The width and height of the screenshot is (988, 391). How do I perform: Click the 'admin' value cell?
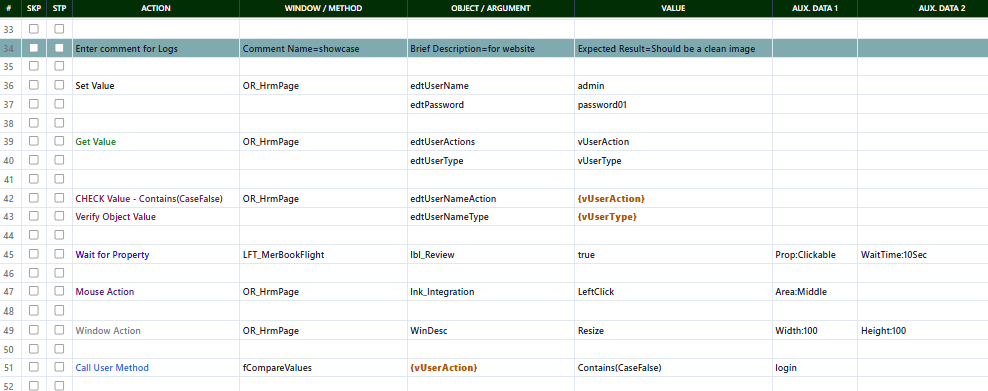coord(674,86)
